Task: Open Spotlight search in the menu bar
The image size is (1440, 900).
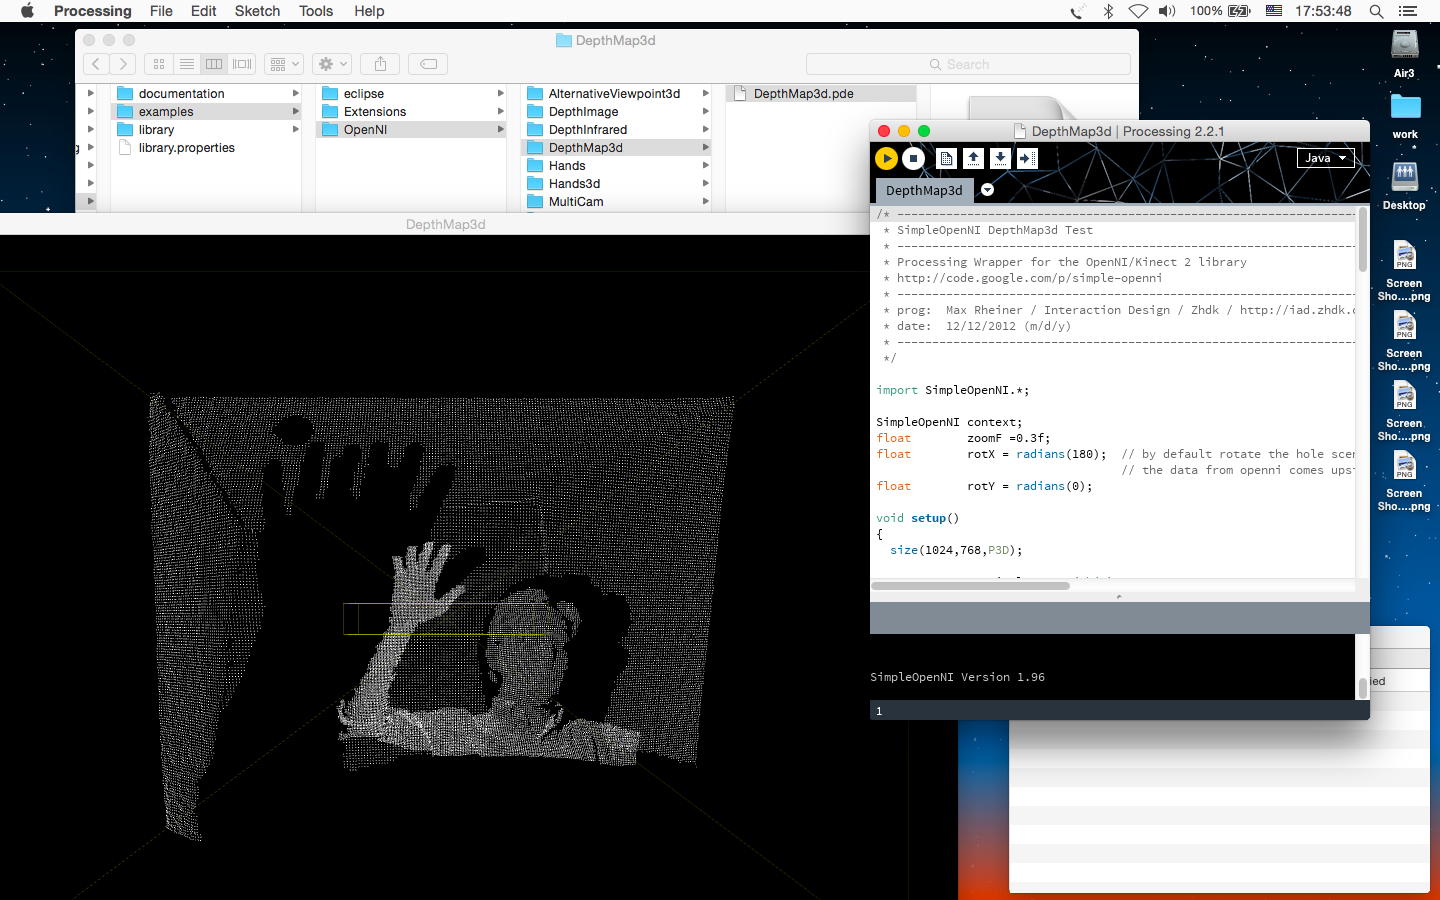Action: pyautogui.click(x=1376, y=11)
